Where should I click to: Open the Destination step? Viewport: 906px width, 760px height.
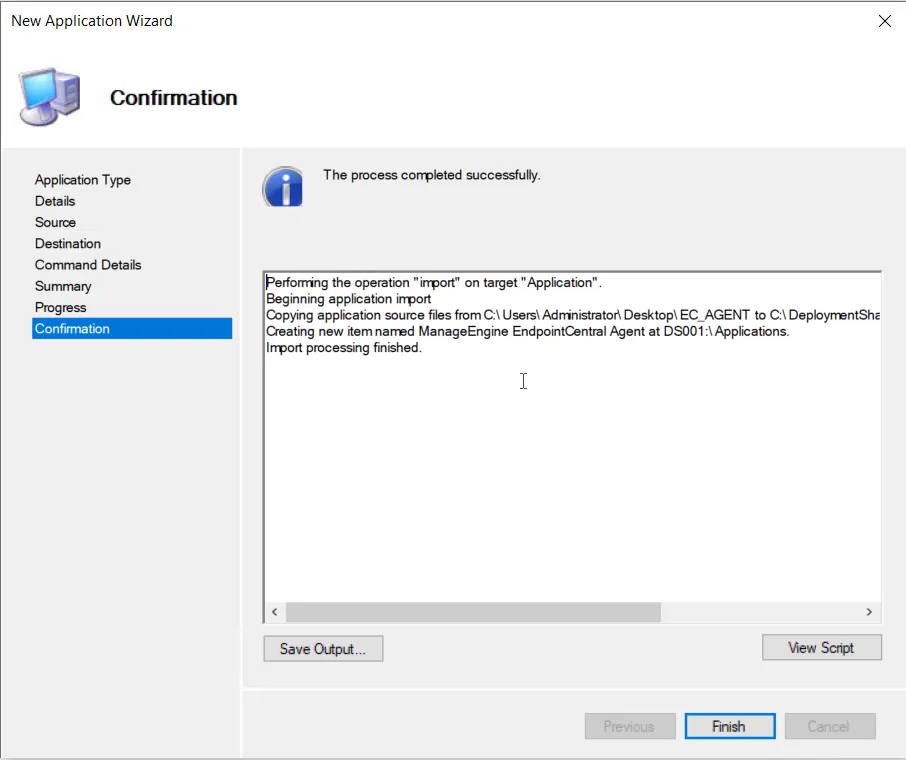click(x=68, y=243)
